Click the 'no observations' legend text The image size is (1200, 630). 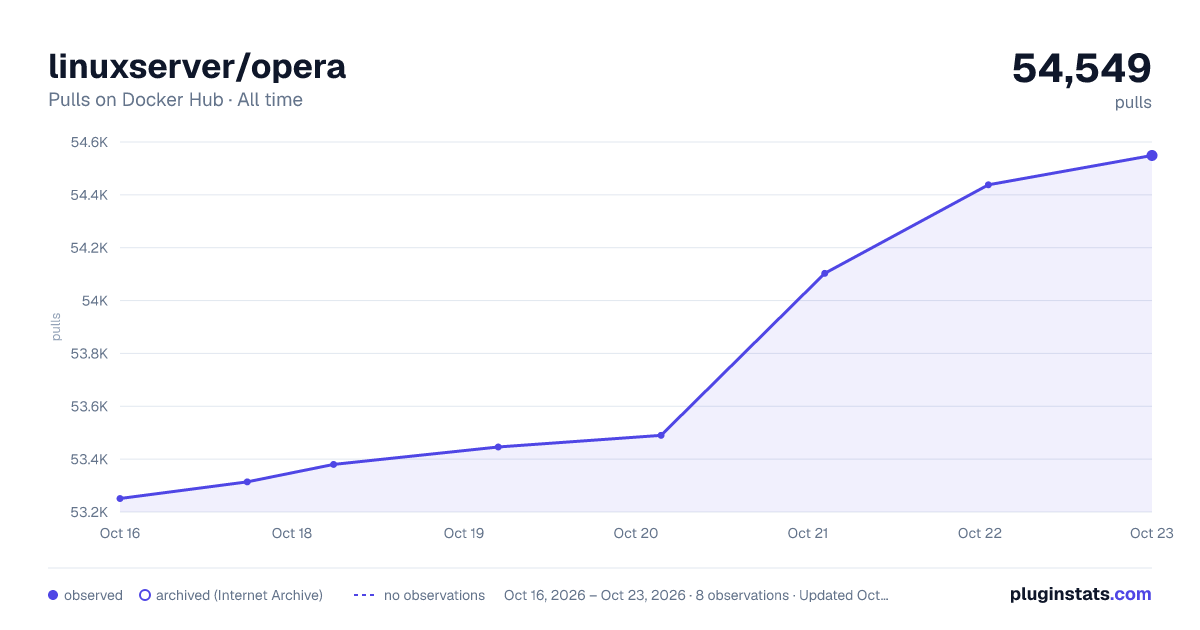point(434,595)
